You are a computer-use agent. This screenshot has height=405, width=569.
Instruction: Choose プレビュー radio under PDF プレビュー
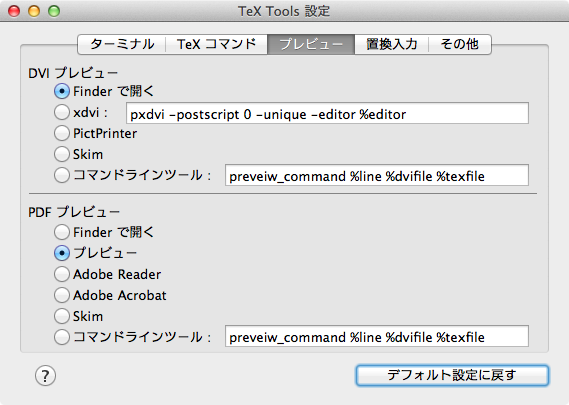(62, 253)
